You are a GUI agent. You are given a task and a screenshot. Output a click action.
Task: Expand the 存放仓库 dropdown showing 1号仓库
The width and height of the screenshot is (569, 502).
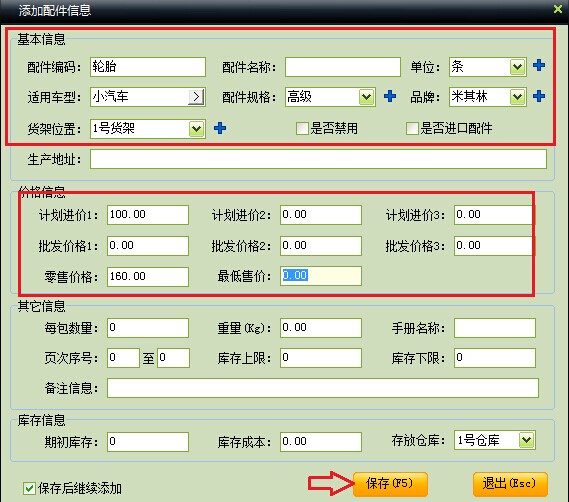pos(526,440)
